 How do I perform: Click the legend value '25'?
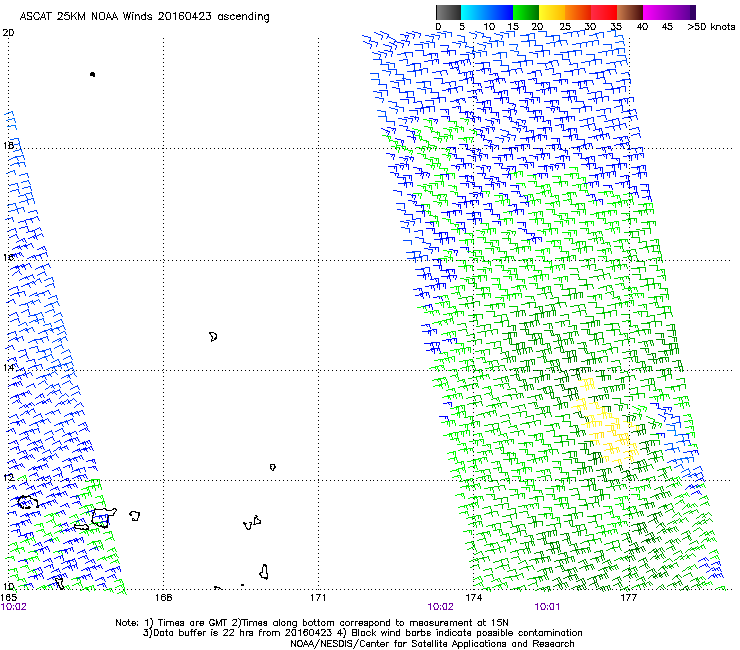(x=565, y=26)
